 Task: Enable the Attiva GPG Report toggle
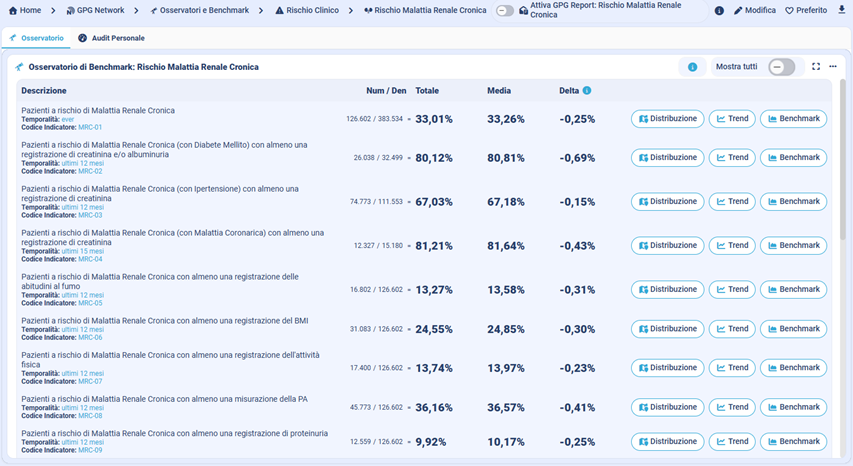point(505,10)
